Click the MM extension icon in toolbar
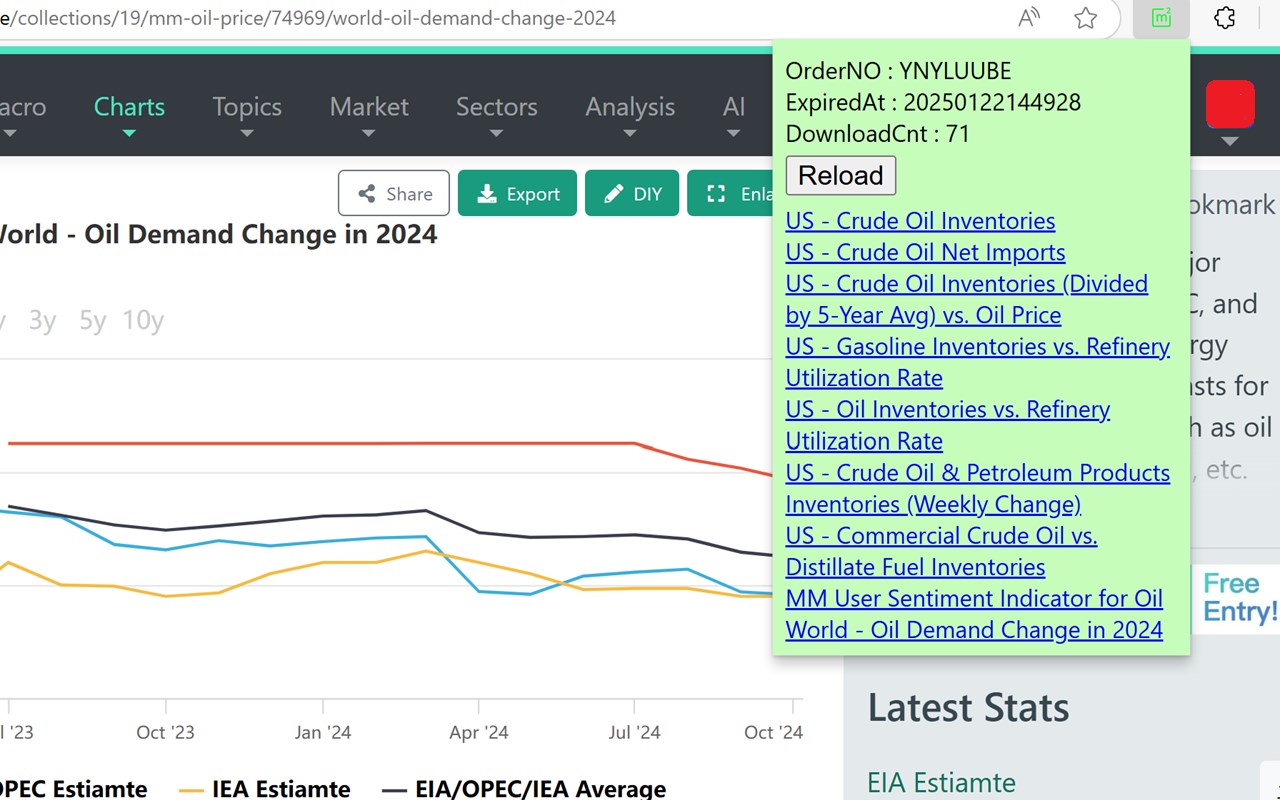 [x=1161, y=18]
